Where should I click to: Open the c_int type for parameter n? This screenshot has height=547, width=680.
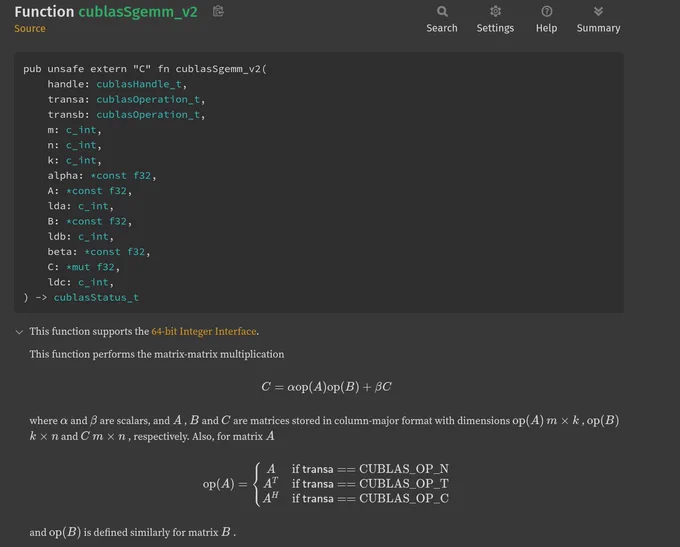click(81, 145)
